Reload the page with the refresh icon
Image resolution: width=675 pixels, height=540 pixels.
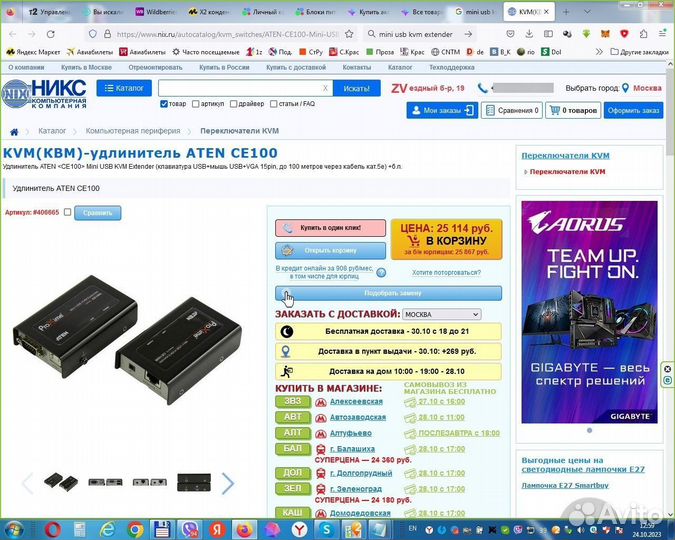(x=51, y=34)
